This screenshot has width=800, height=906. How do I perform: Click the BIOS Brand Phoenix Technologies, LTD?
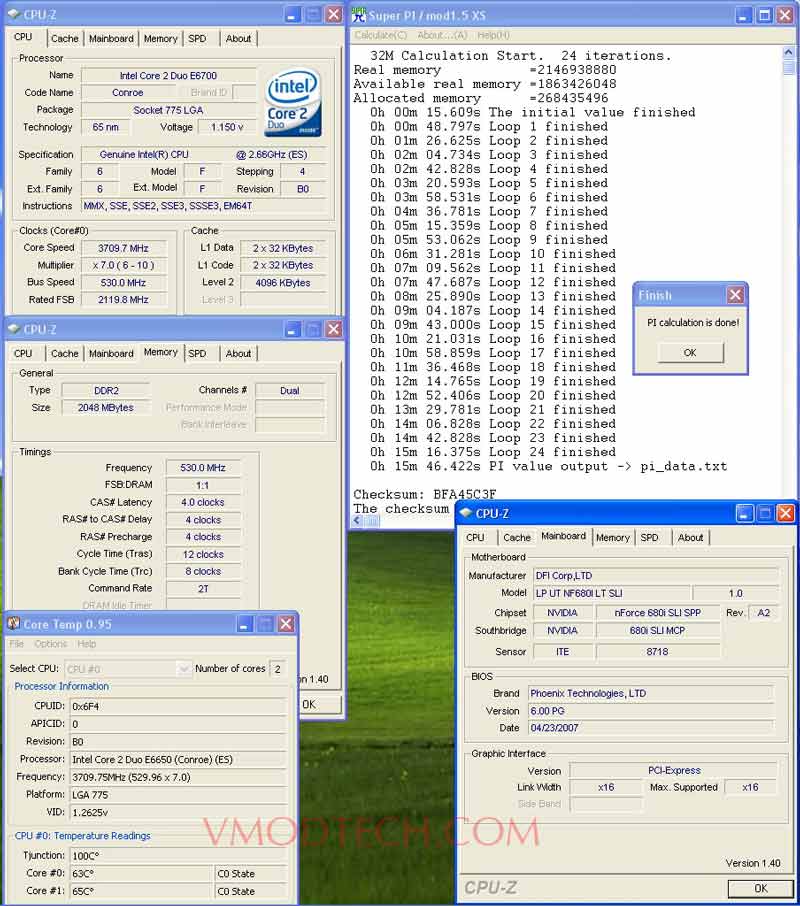click(650, 693)
